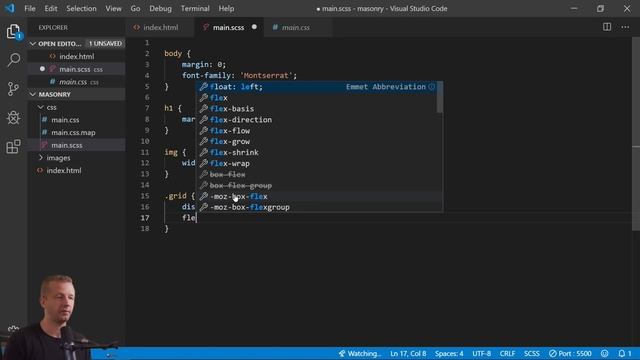Click the '1 UNSAVED' badge
640x360 pixels.
point(105,43)
